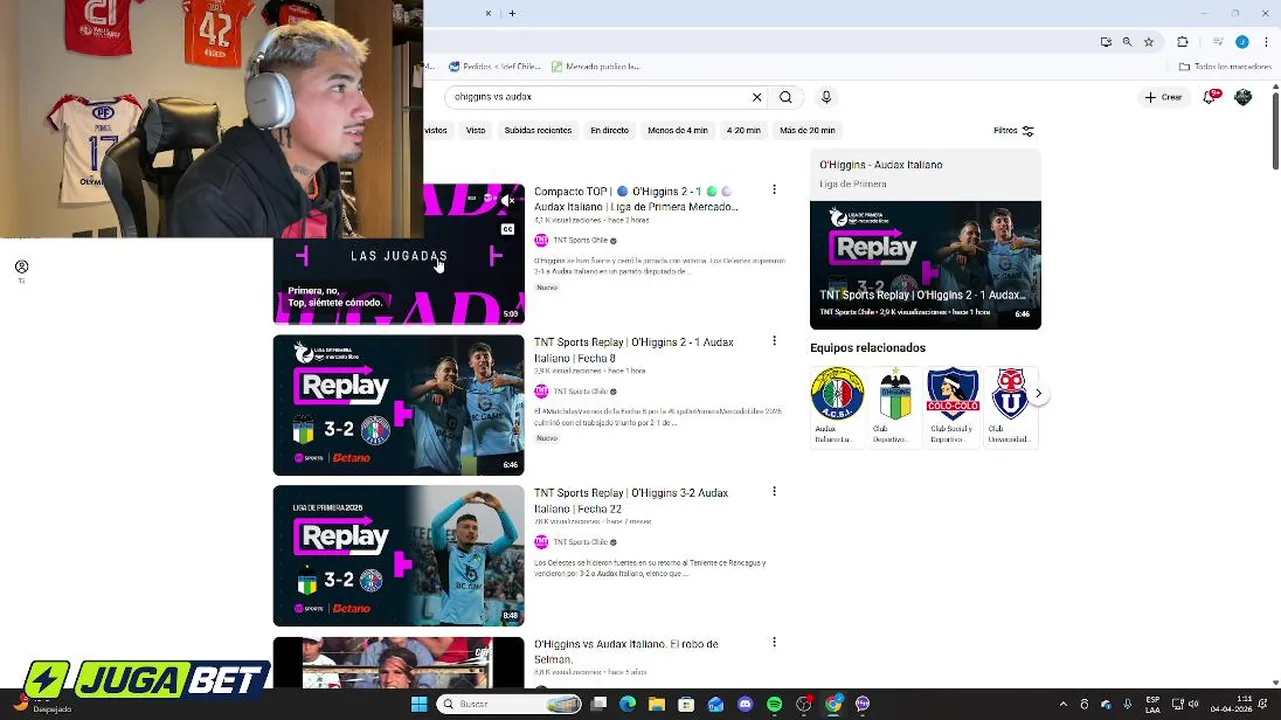Open Pedidos Idef Chile bookmark
1281x720 pixels.
[495, 66]
